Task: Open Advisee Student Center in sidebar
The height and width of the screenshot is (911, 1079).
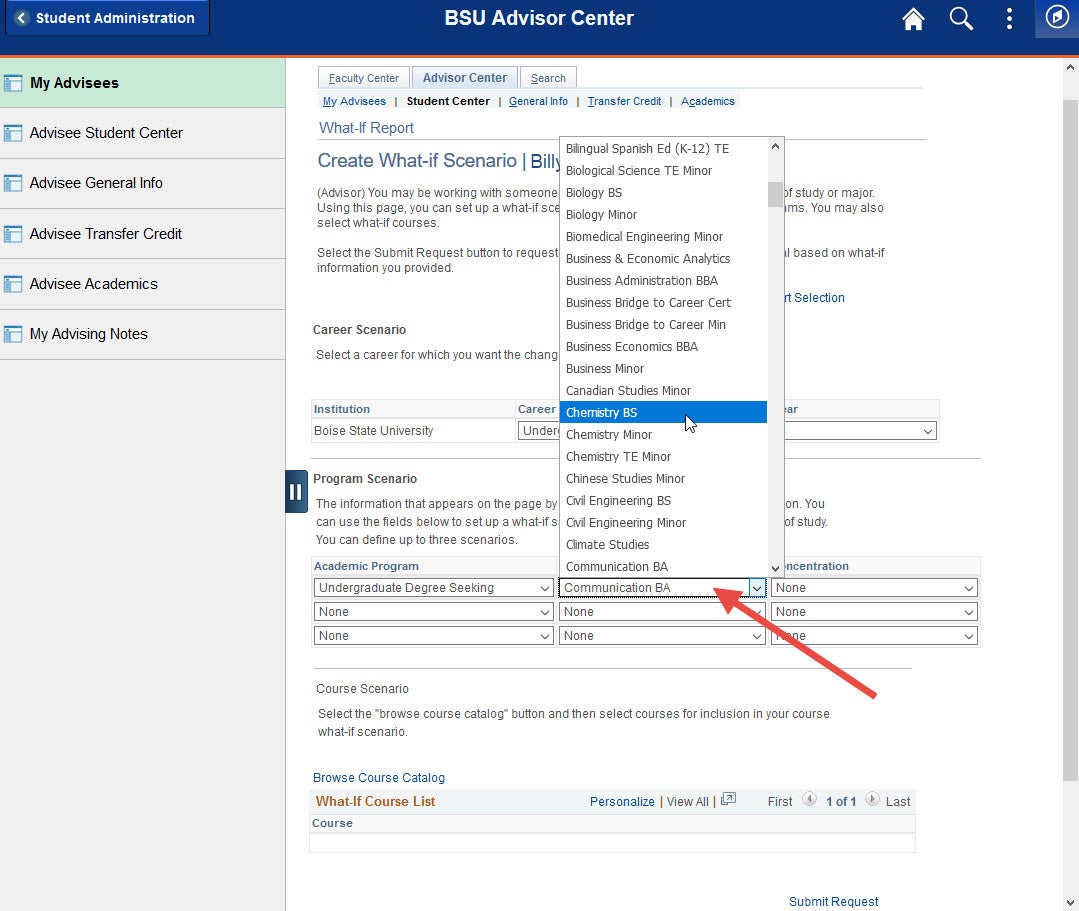Action: (142, 133)
